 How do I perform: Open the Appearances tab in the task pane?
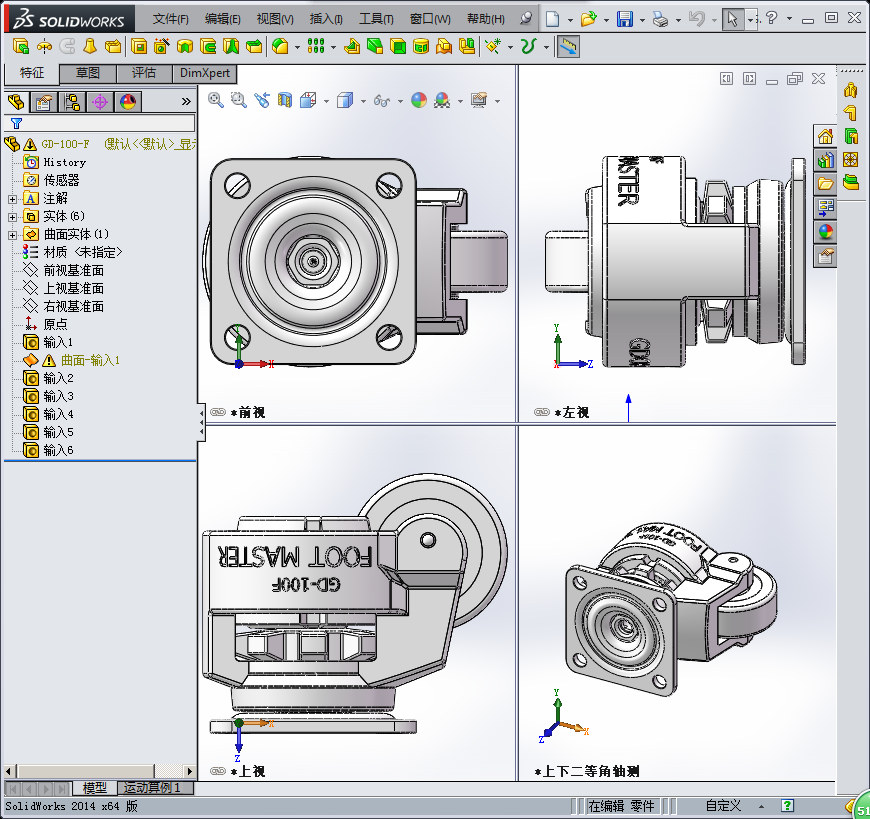tap(826, 231)
